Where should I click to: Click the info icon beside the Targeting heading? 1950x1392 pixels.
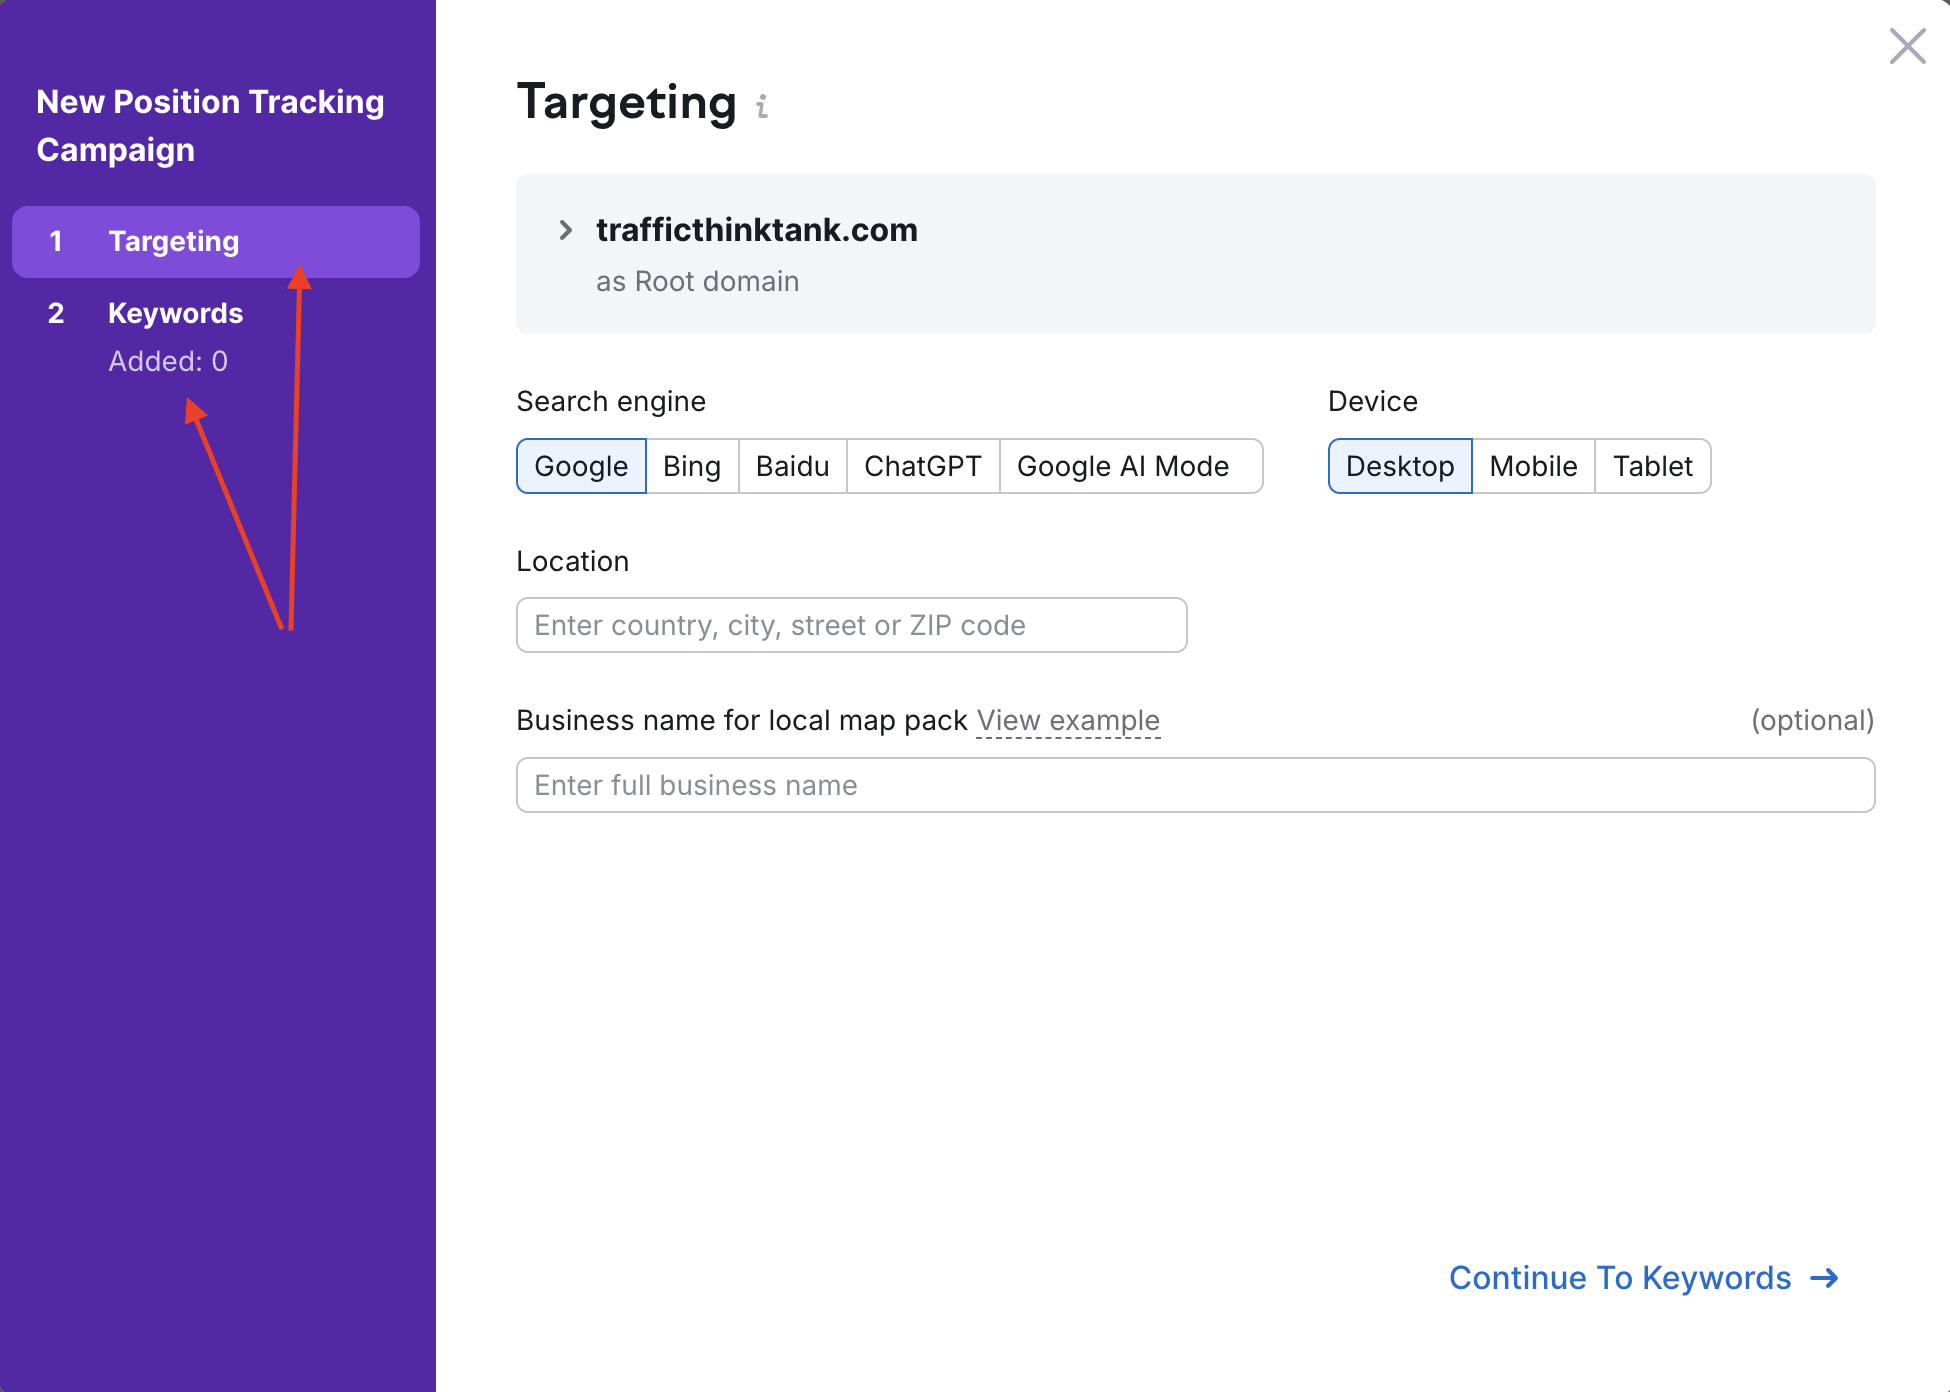coord(762,106)
